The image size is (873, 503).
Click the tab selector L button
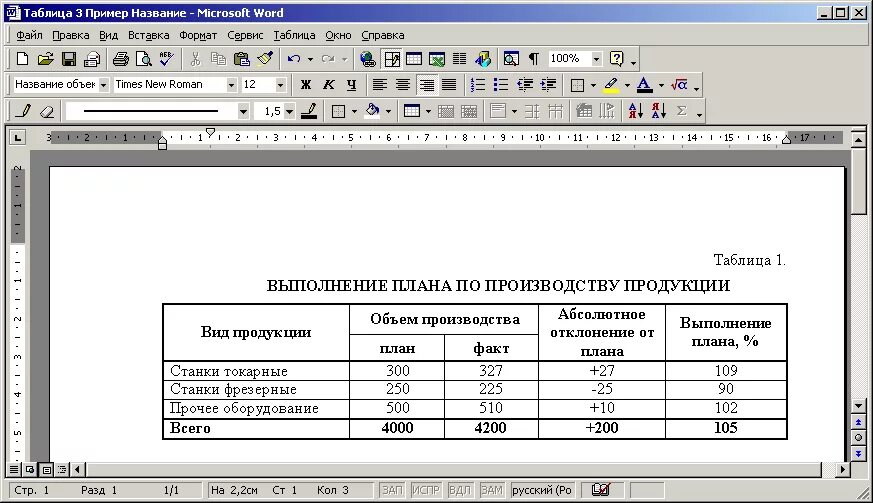point(18,137)
